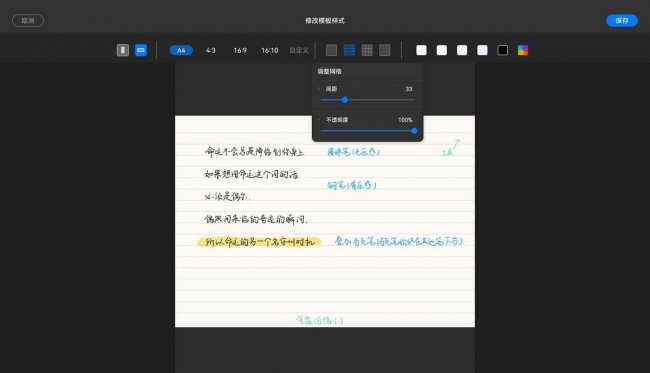650x373 pixels.
Task: Click the blue 保存 save button
Action: (x=622, y=20)
